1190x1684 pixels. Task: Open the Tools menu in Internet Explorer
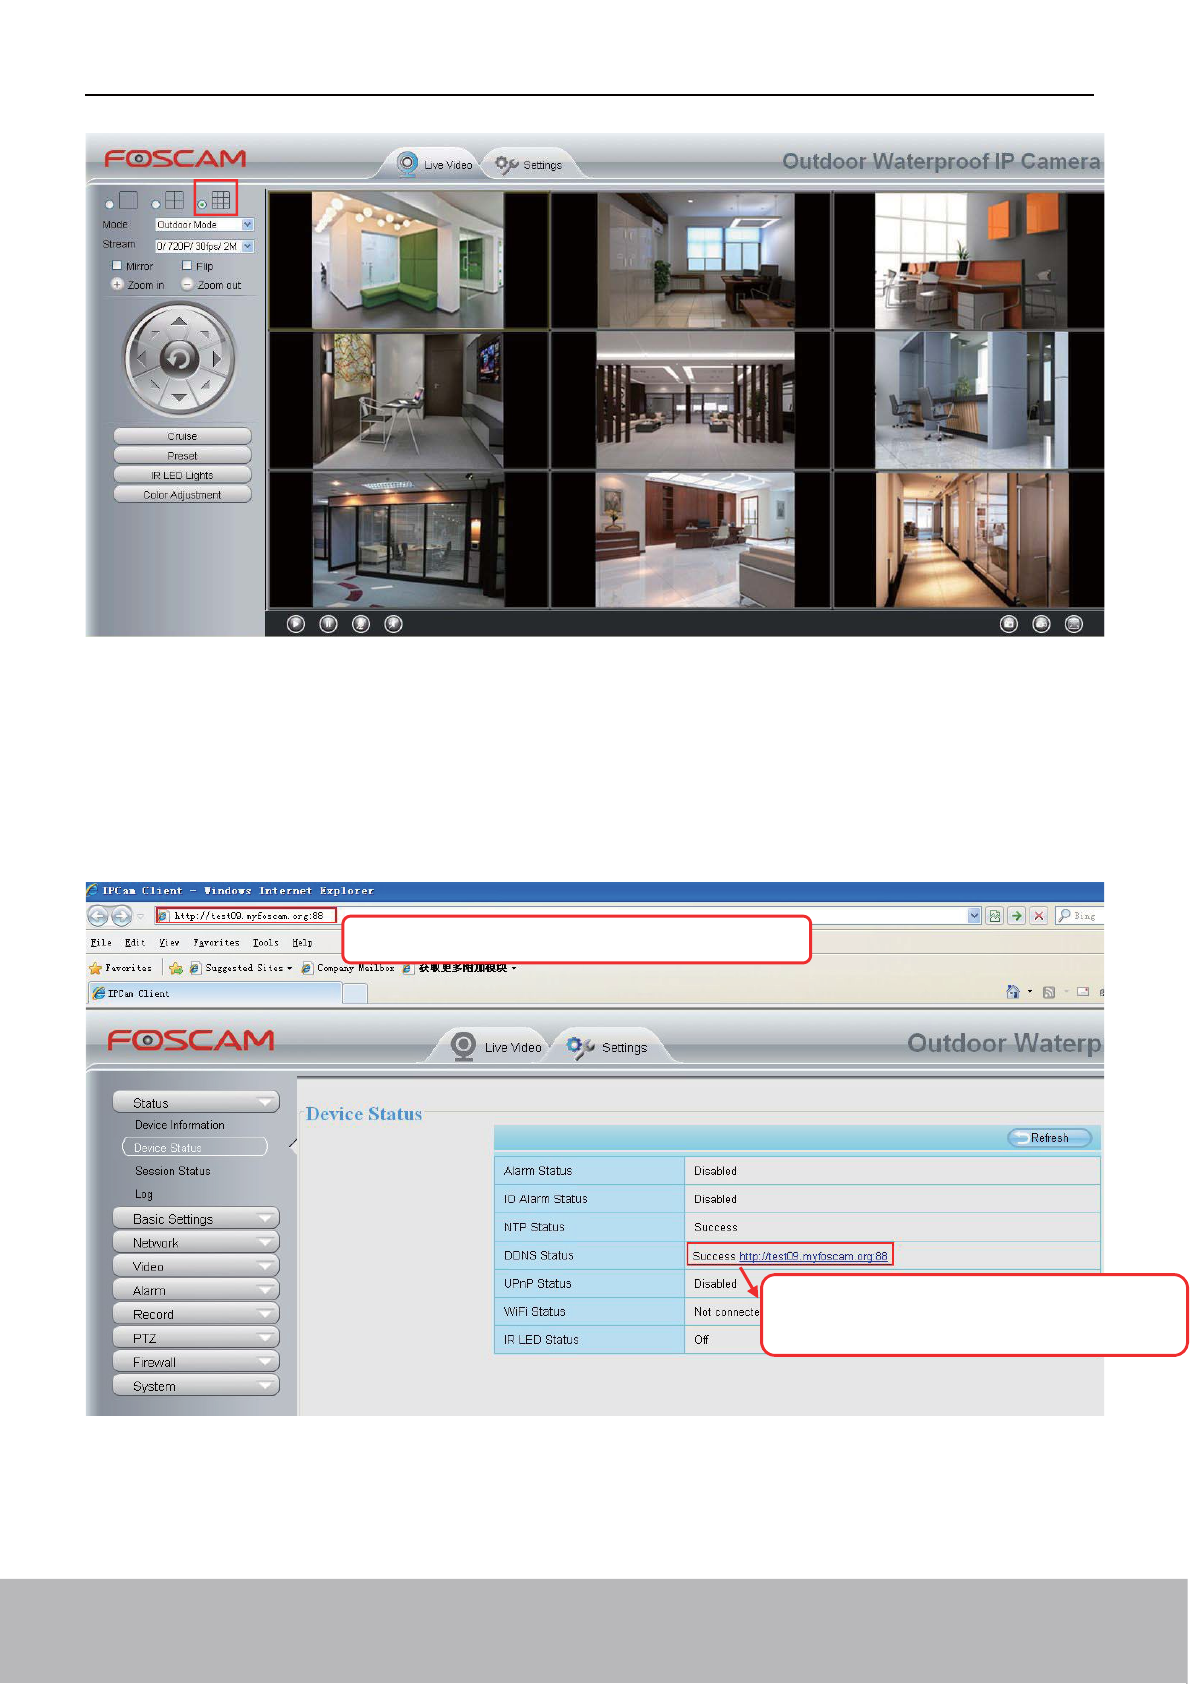(265, 942)
